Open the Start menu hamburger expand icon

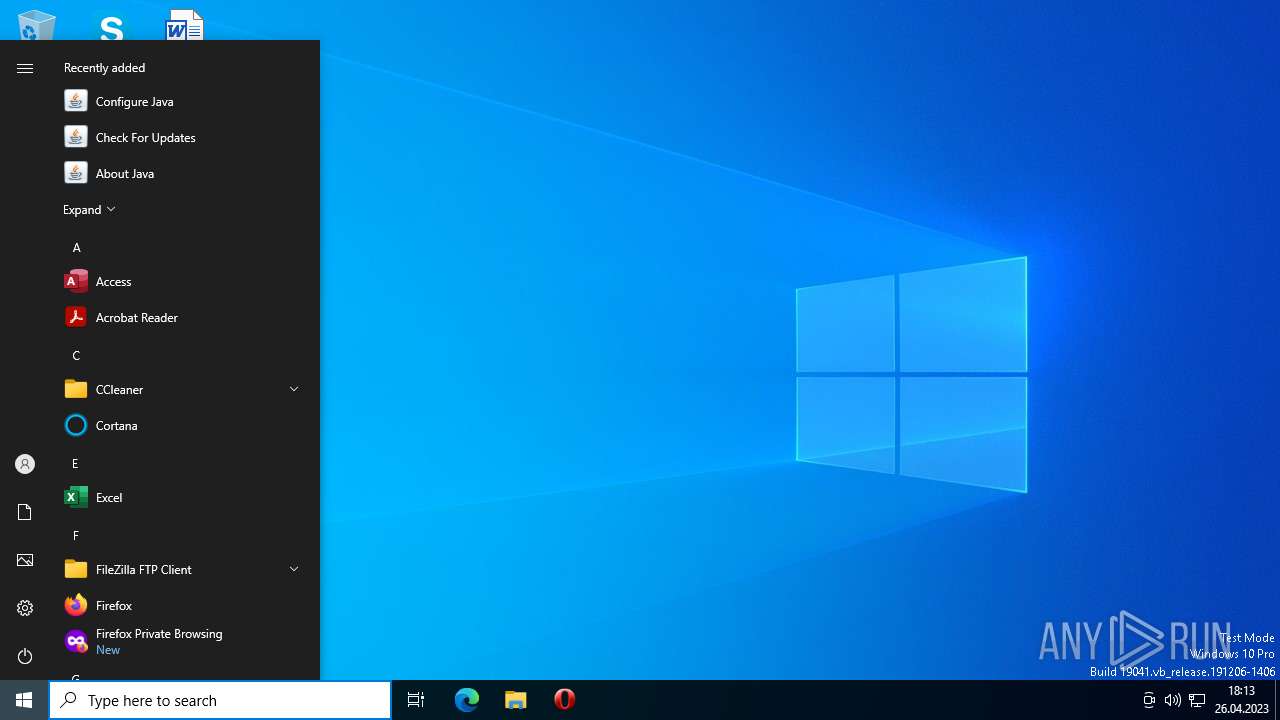[25, 68]
